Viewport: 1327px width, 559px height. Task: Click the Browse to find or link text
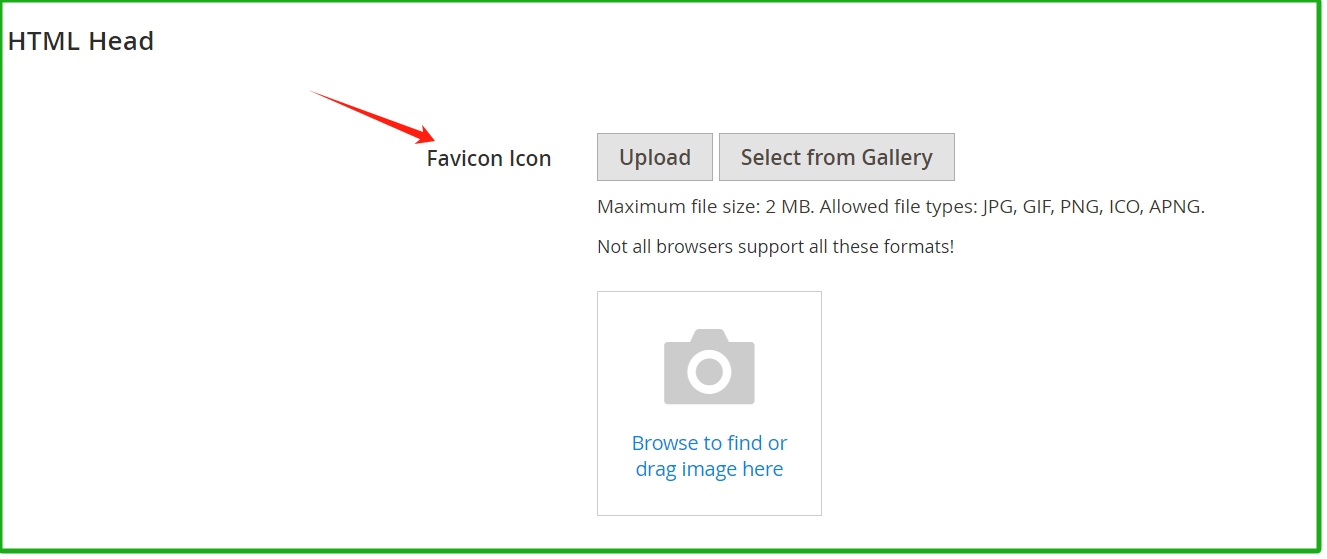pos(709,443)
